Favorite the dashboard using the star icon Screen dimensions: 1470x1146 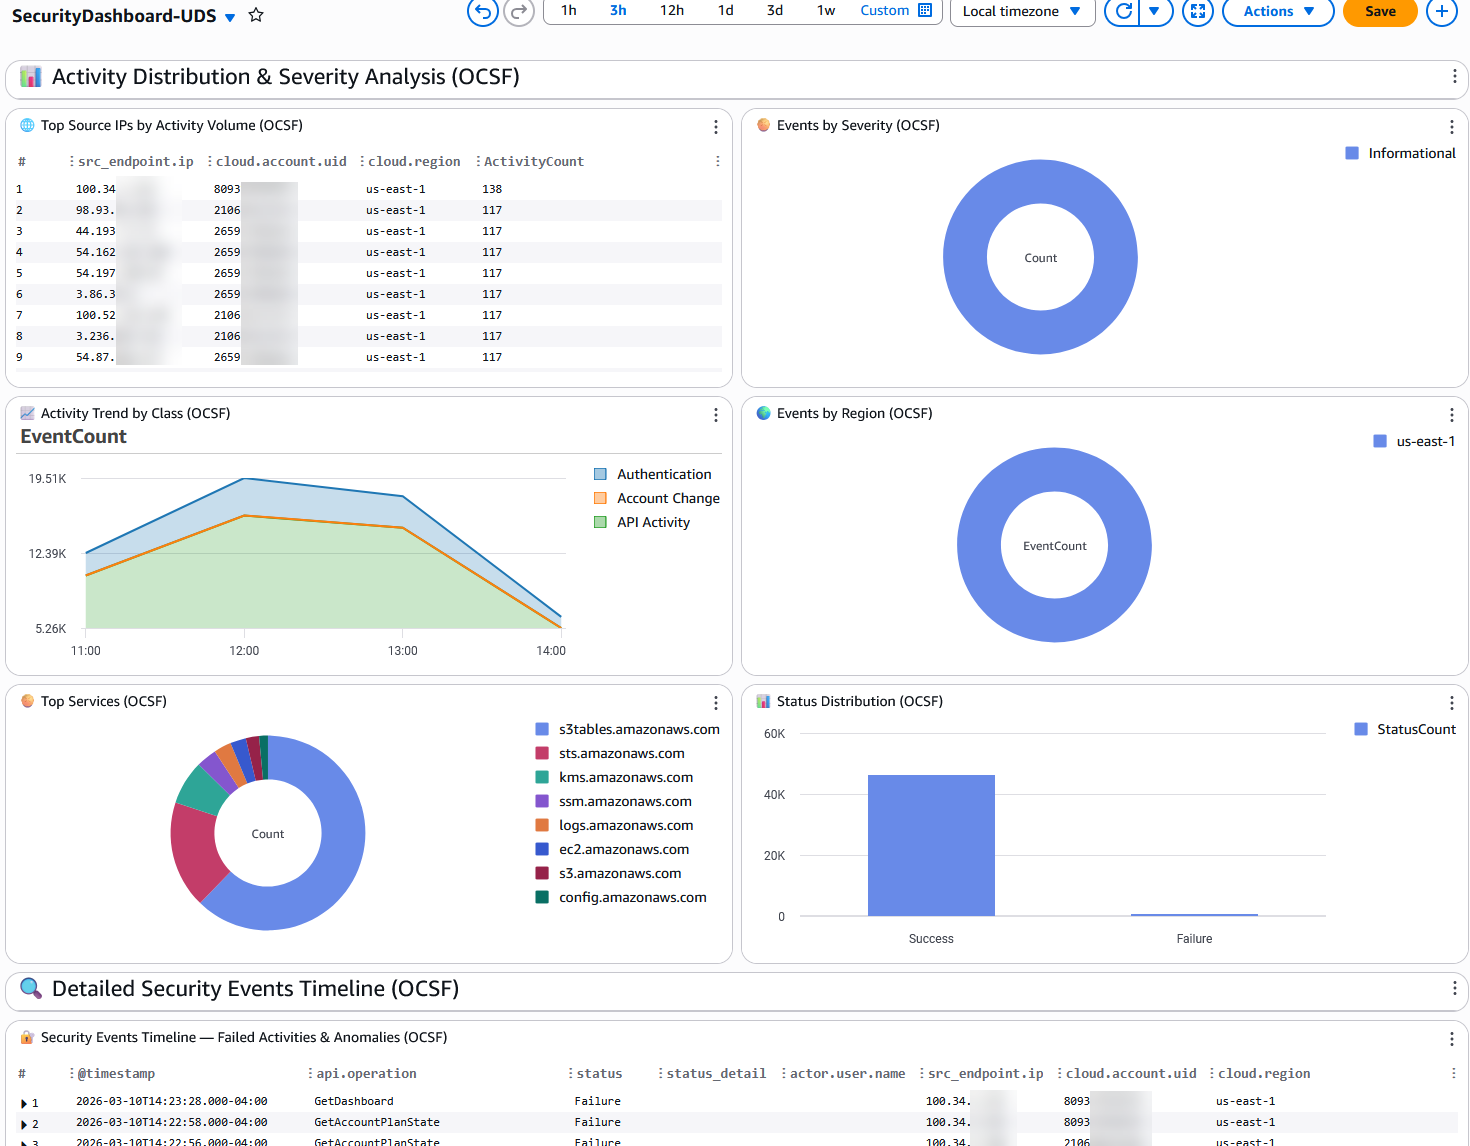[255, 15]
